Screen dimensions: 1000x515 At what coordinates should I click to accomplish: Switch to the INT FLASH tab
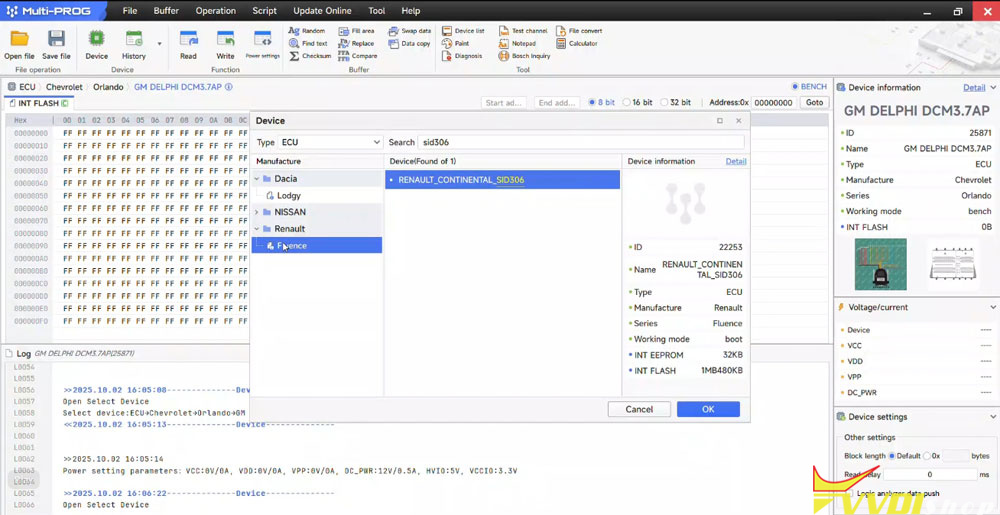click(38, 103)
